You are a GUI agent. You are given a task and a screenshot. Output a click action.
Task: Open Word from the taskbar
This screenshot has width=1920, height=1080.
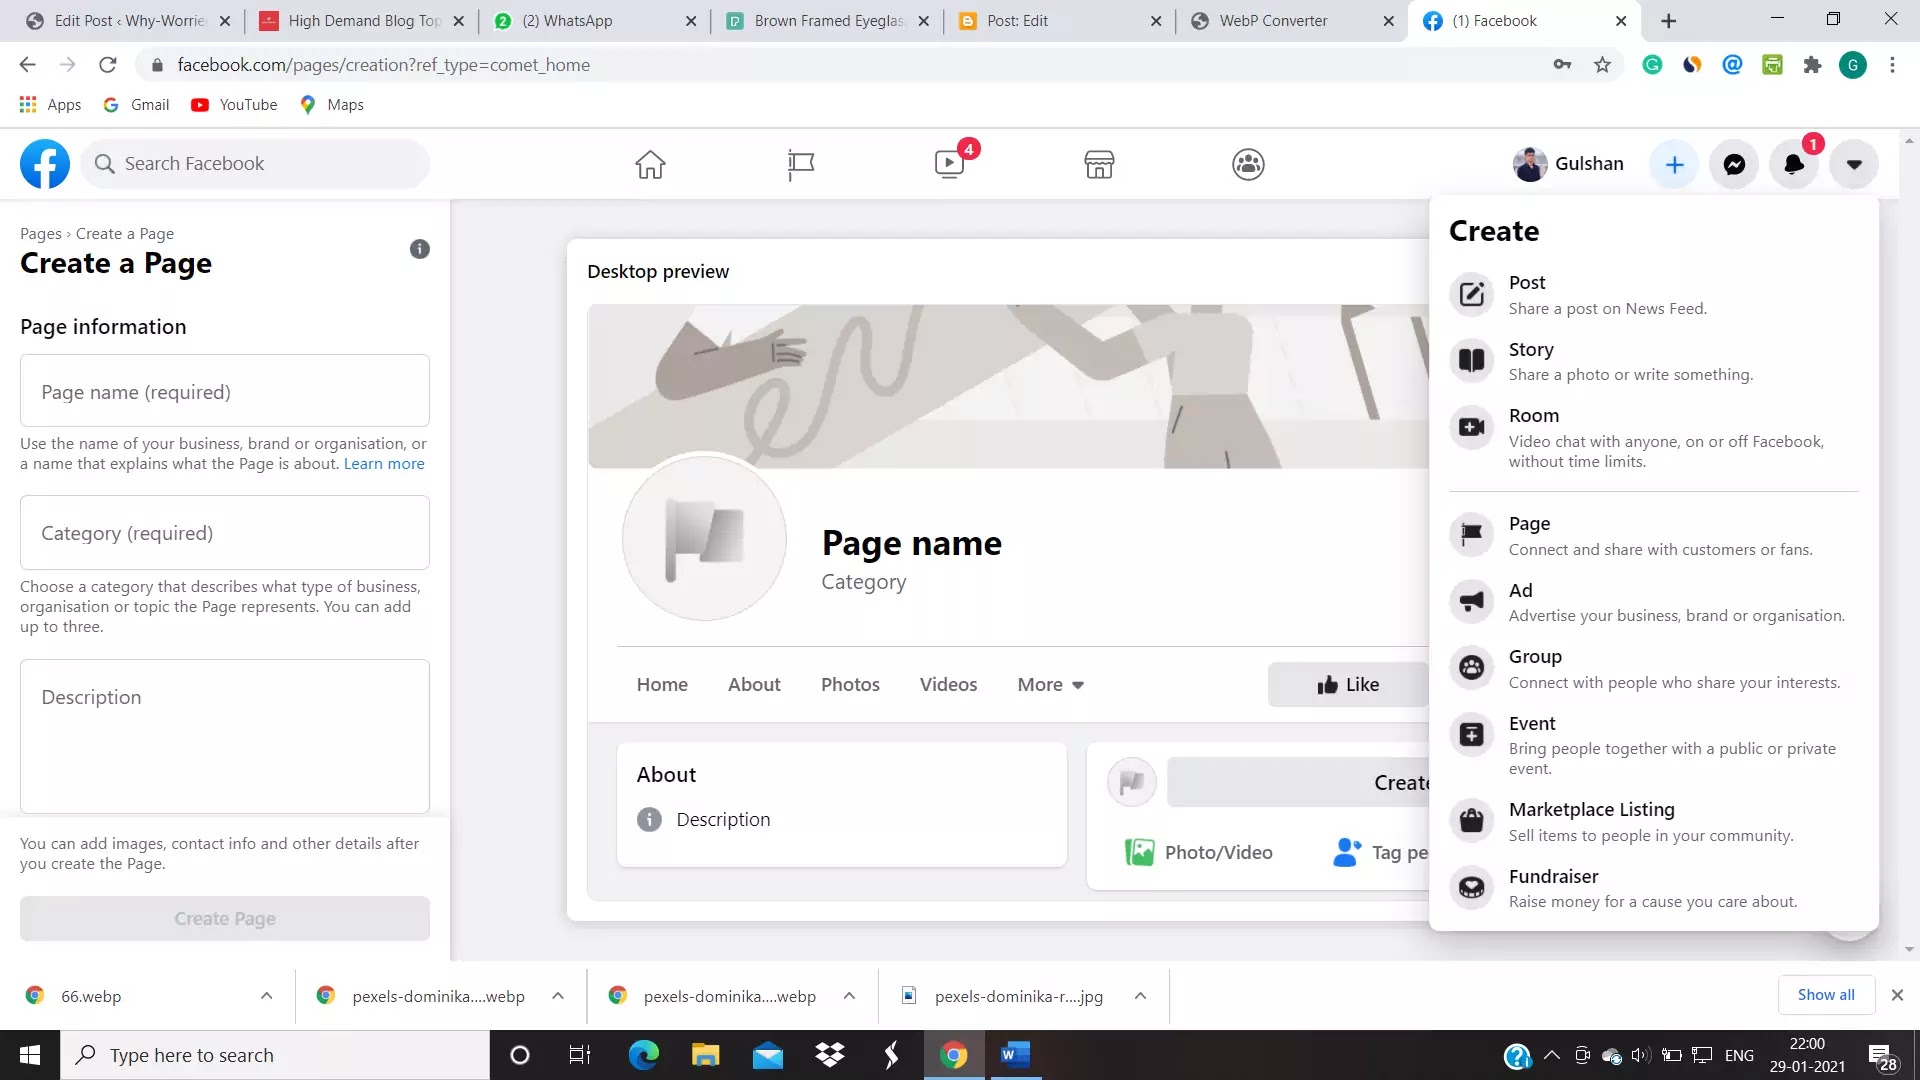point(1015,1055)
